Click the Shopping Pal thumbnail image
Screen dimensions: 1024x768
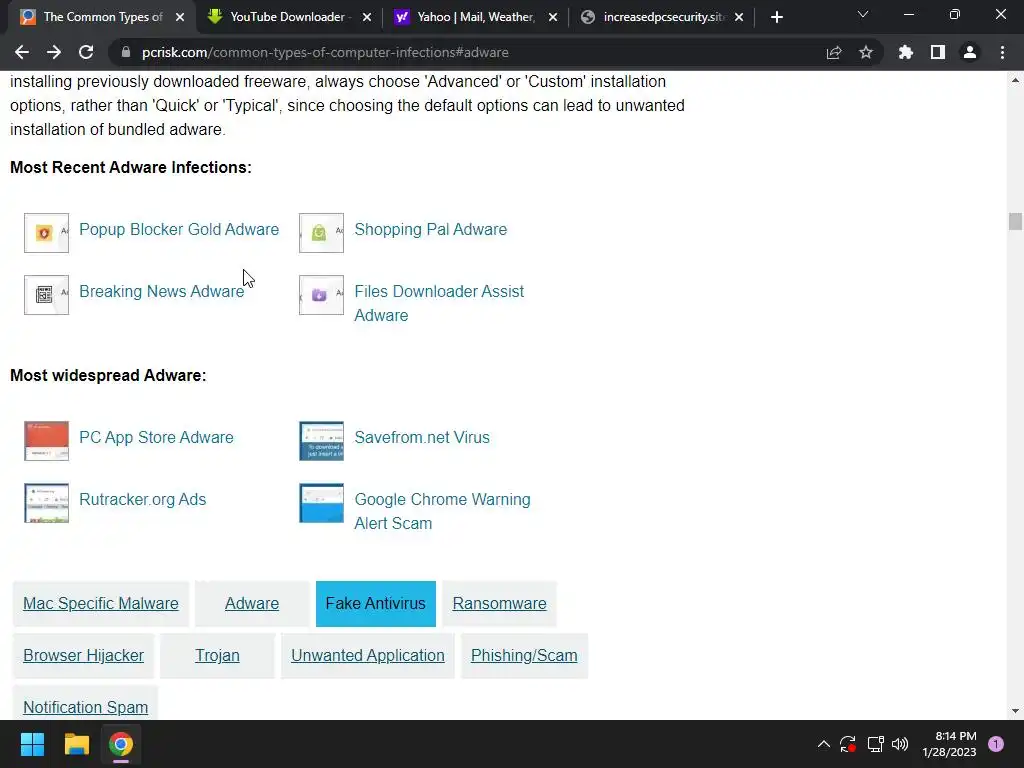click(321, 232)
